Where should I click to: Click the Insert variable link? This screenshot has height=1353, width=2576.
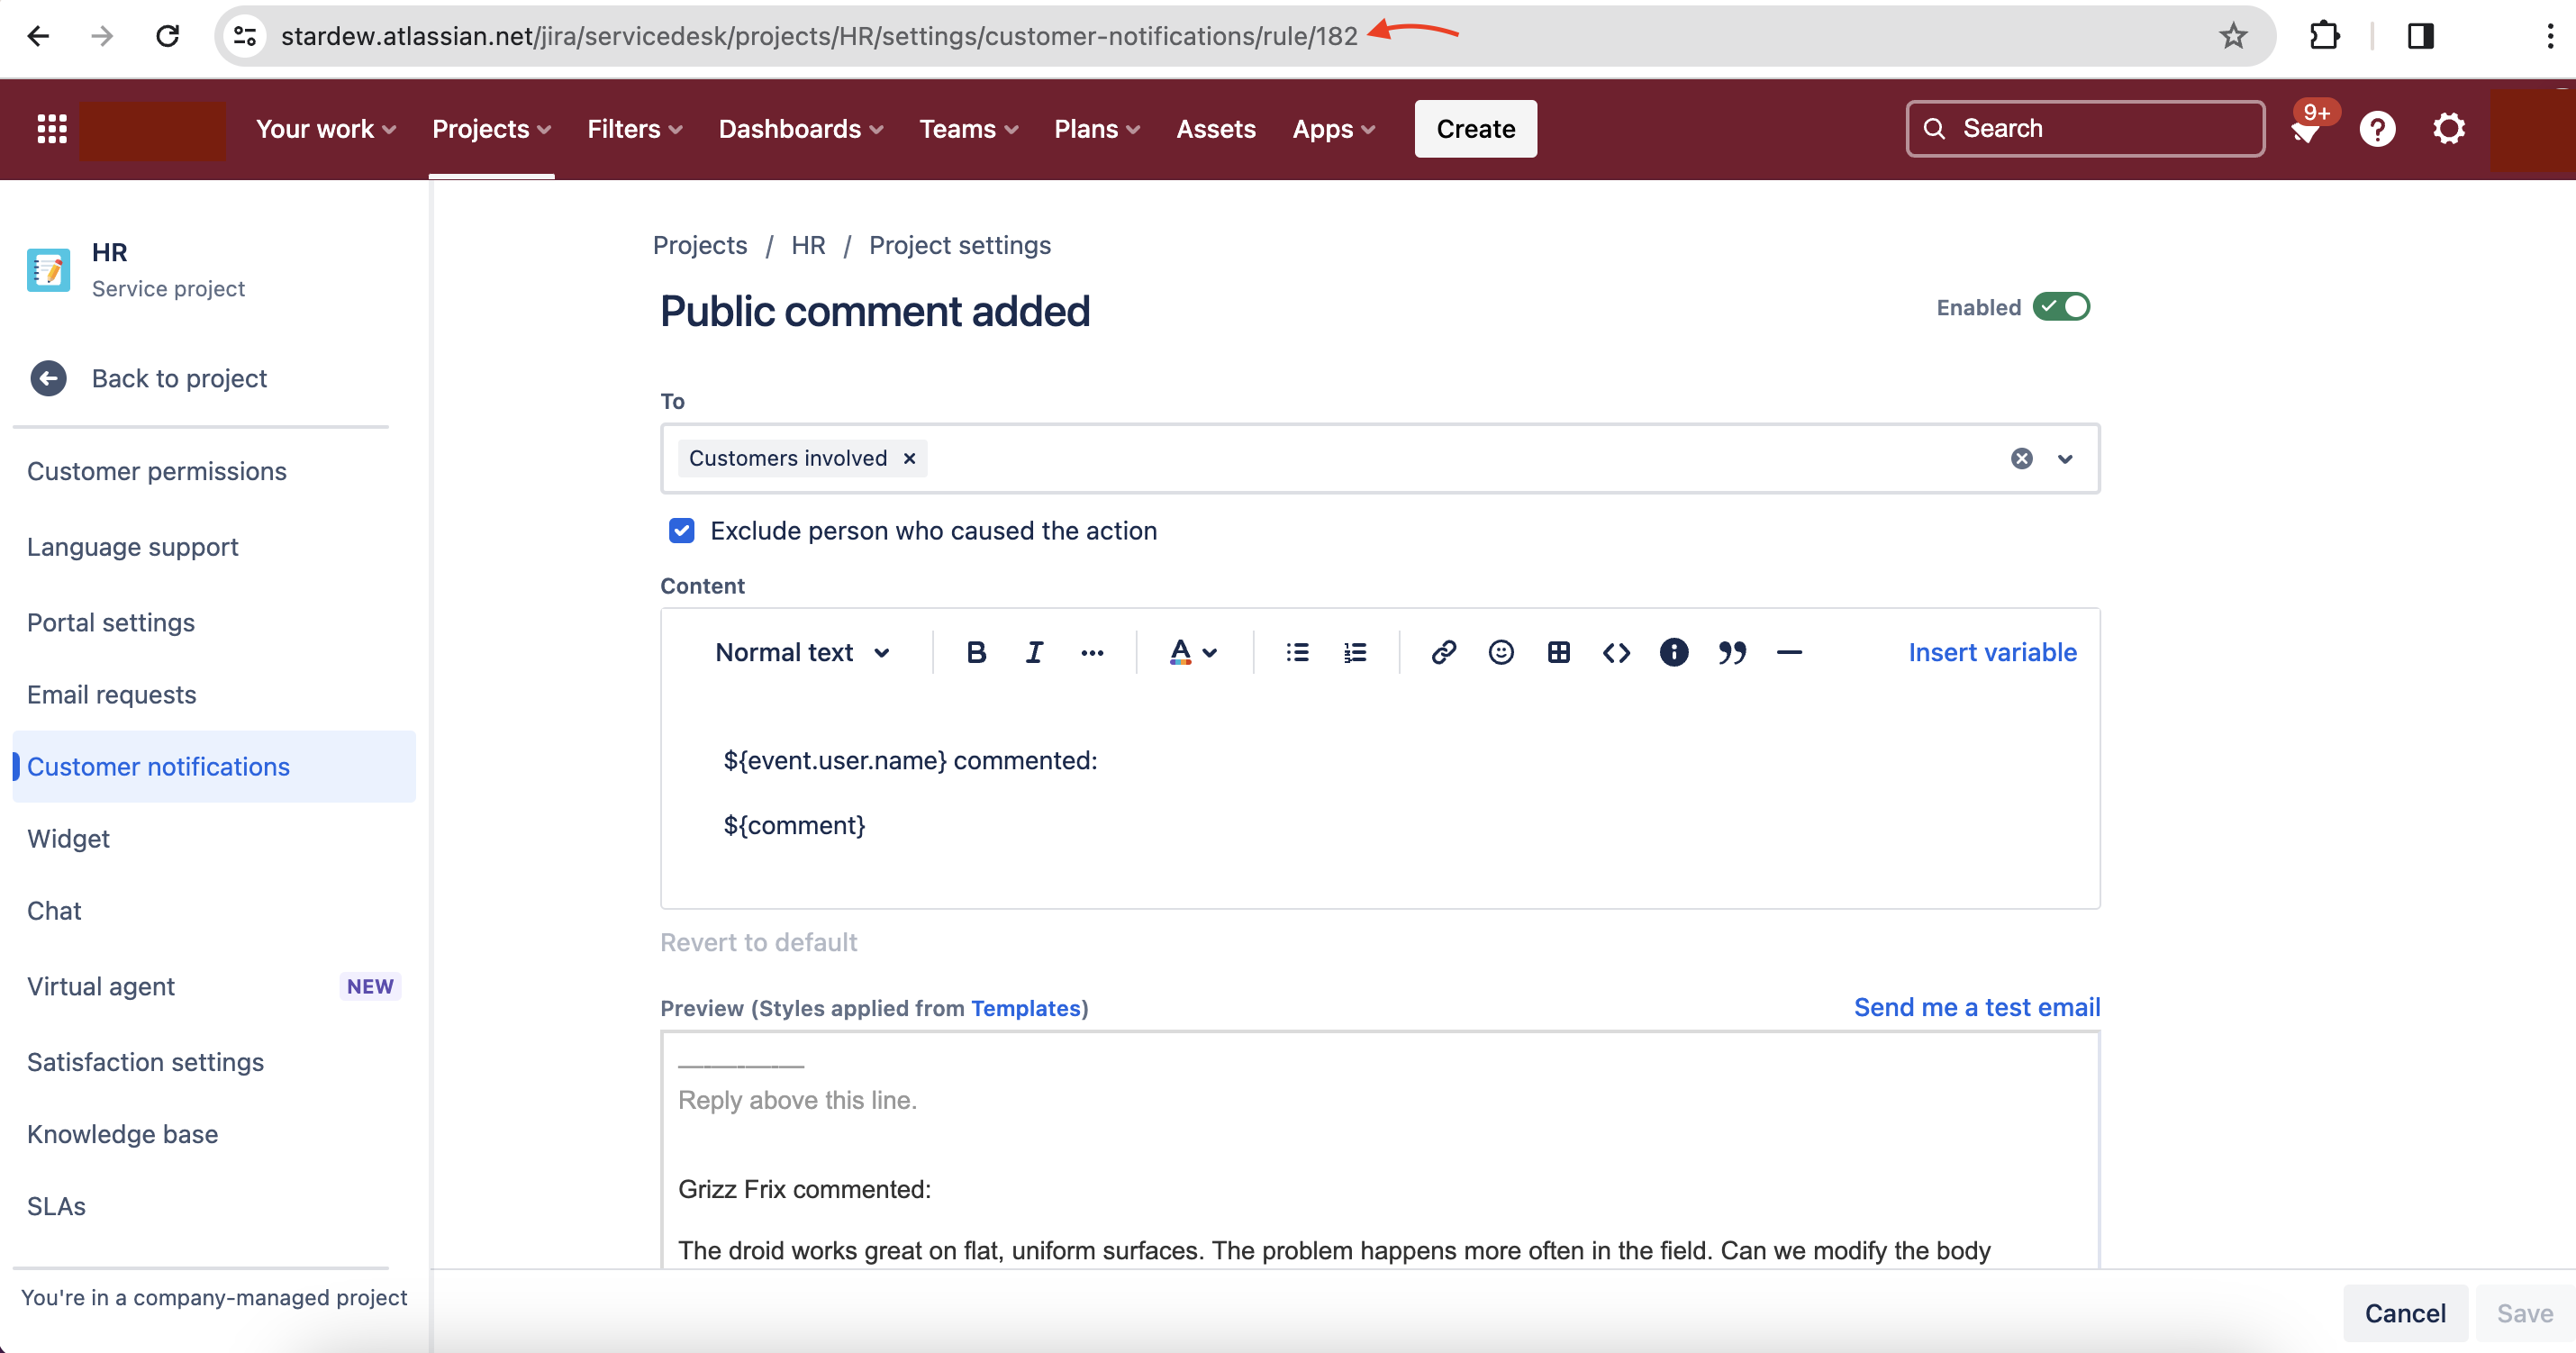click(1992, 653)
